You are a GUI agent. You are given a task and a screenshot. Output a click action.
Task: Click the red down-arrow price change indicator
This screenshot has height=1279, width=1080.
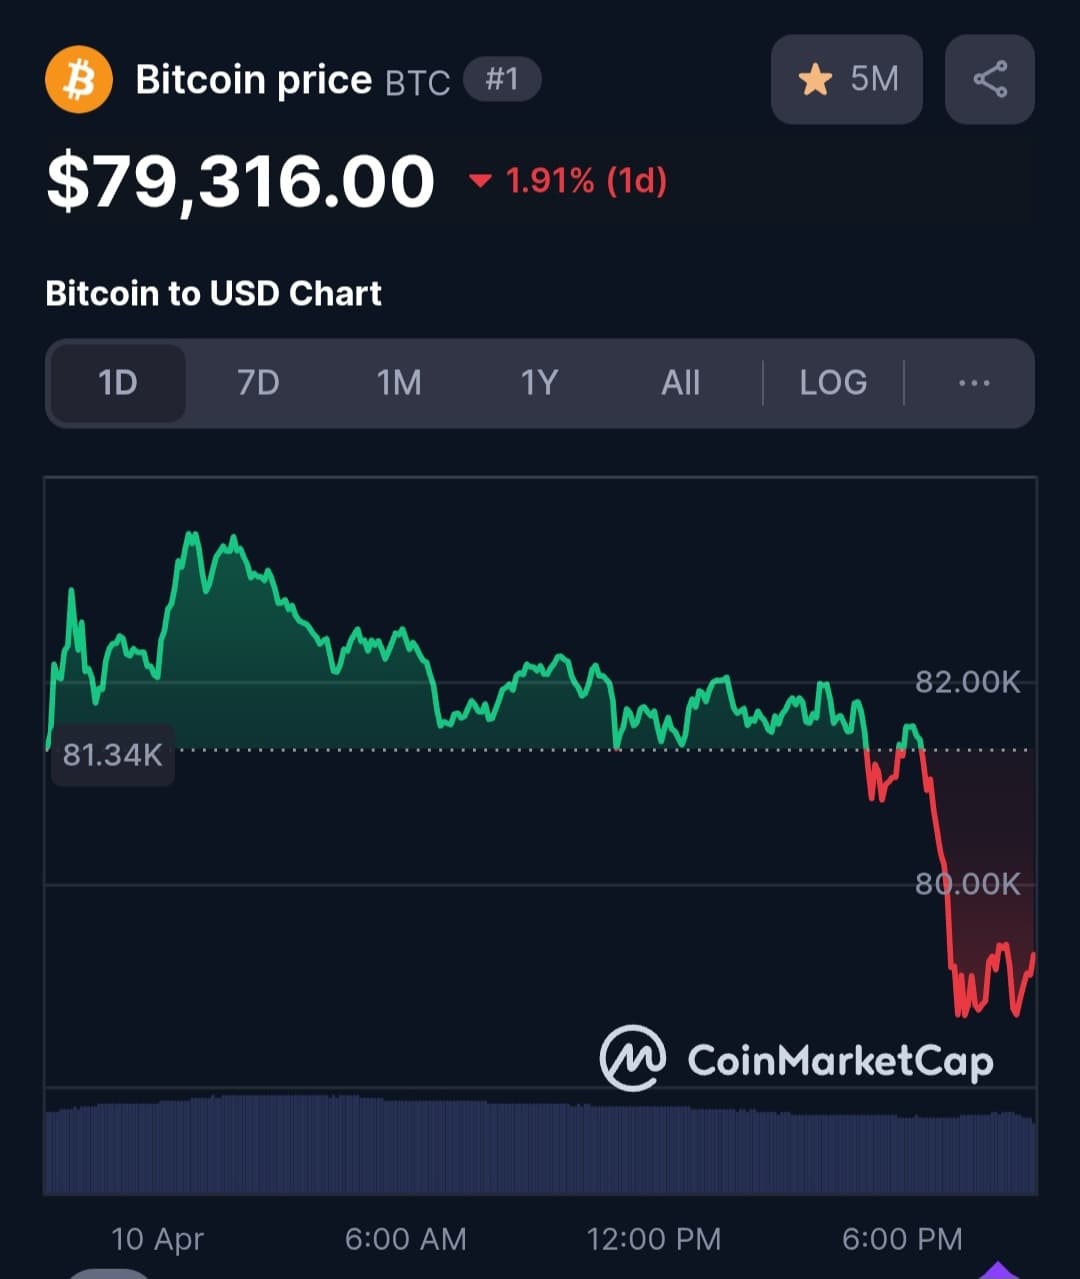pyautogui.click(x=481, y=182)
